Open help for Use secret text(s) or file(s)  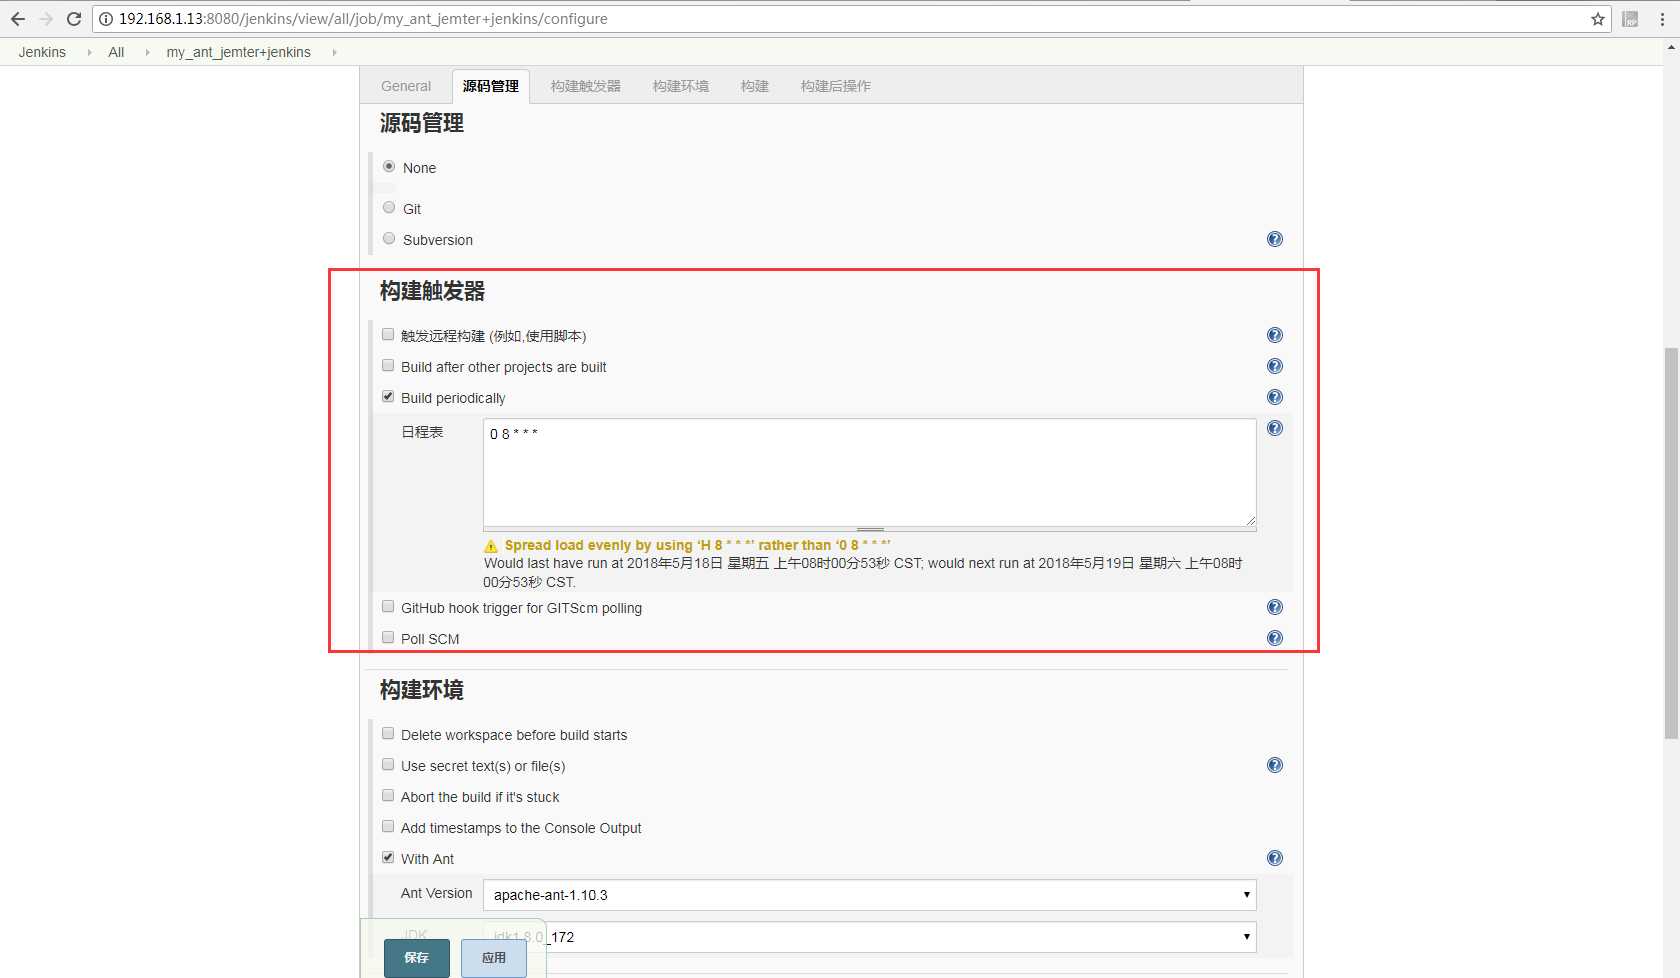tap(1274, 765)
